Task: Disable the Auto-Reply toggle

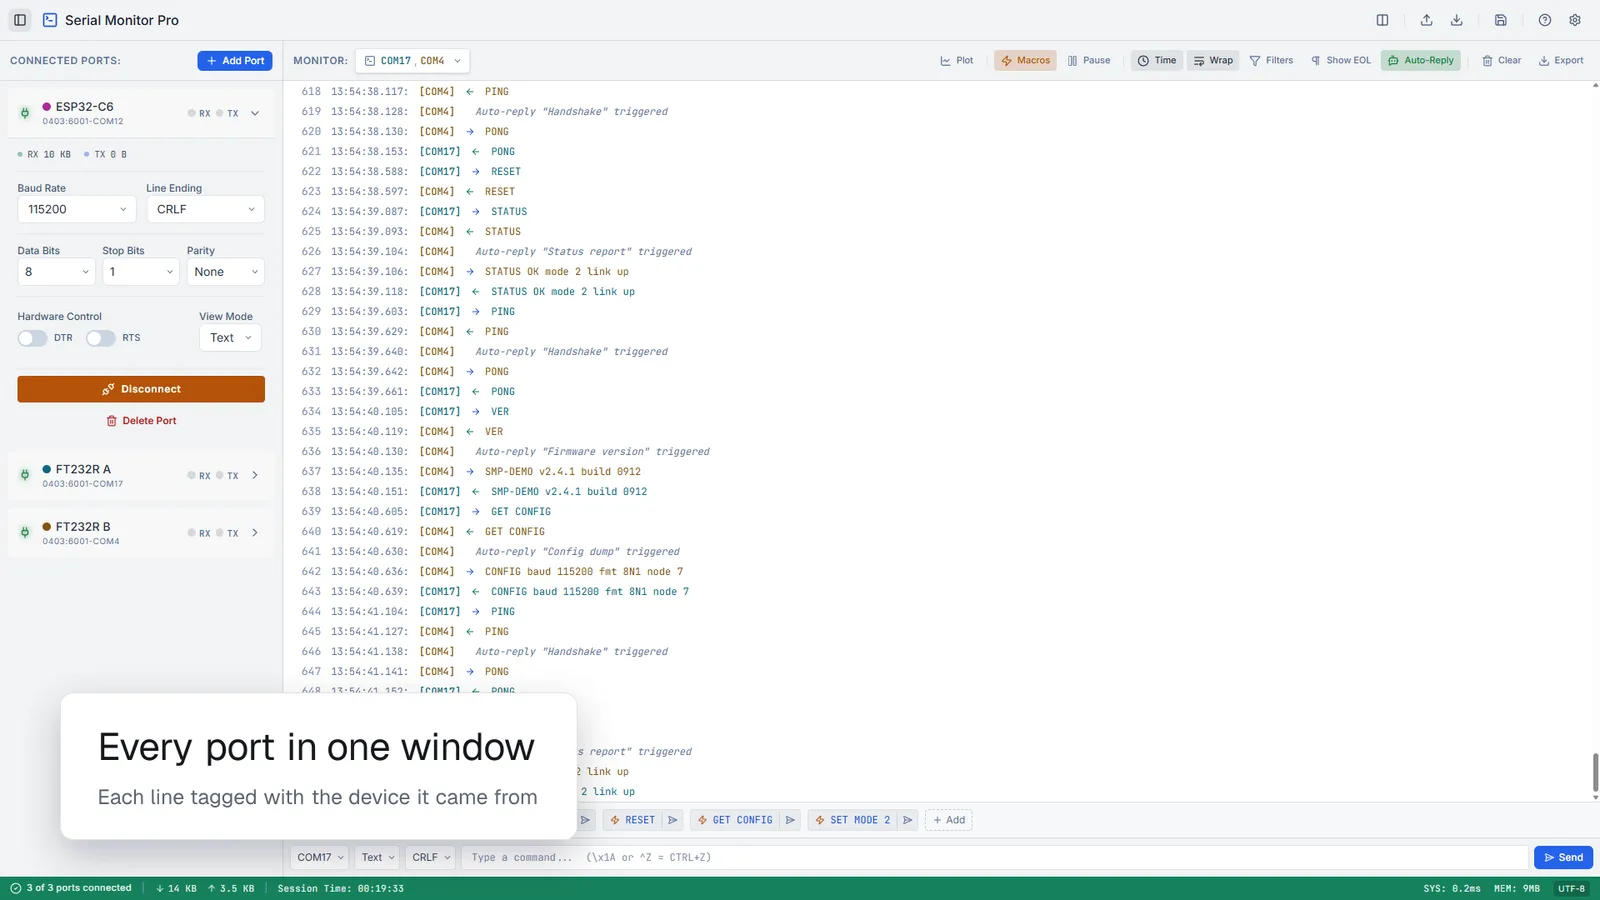Action: 1421,61
